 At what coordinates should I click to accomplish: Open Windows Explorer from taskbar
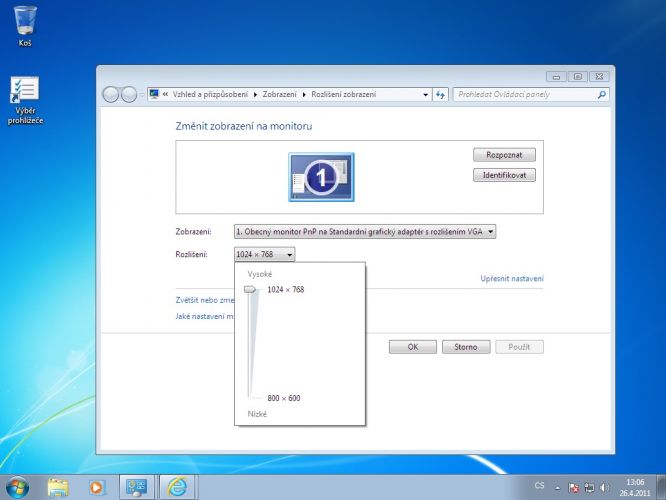(58, 487)
